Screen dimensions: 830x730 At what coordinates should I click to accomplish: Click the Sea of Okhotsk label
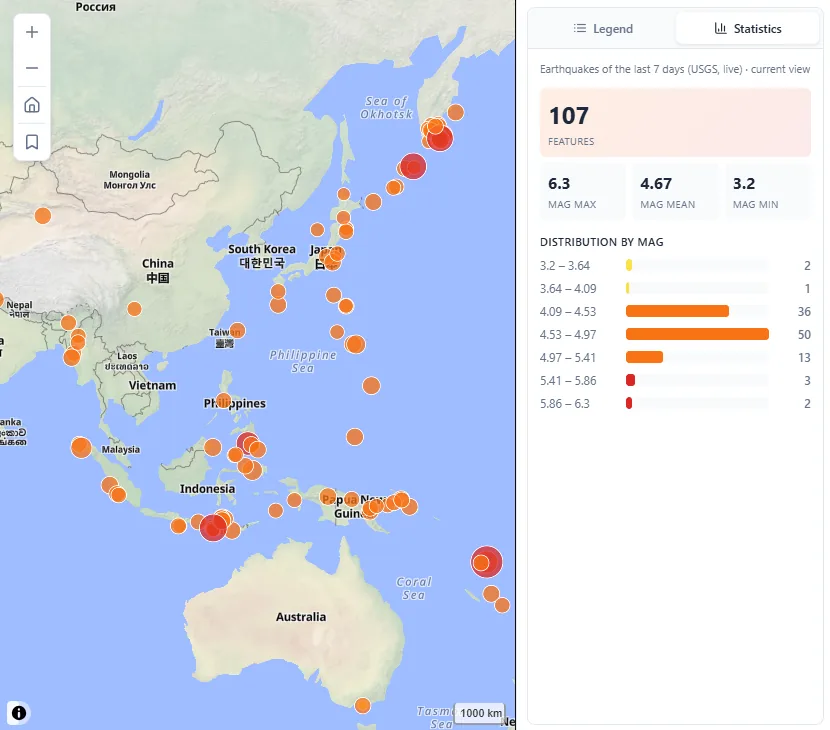[x=386, y=107]
